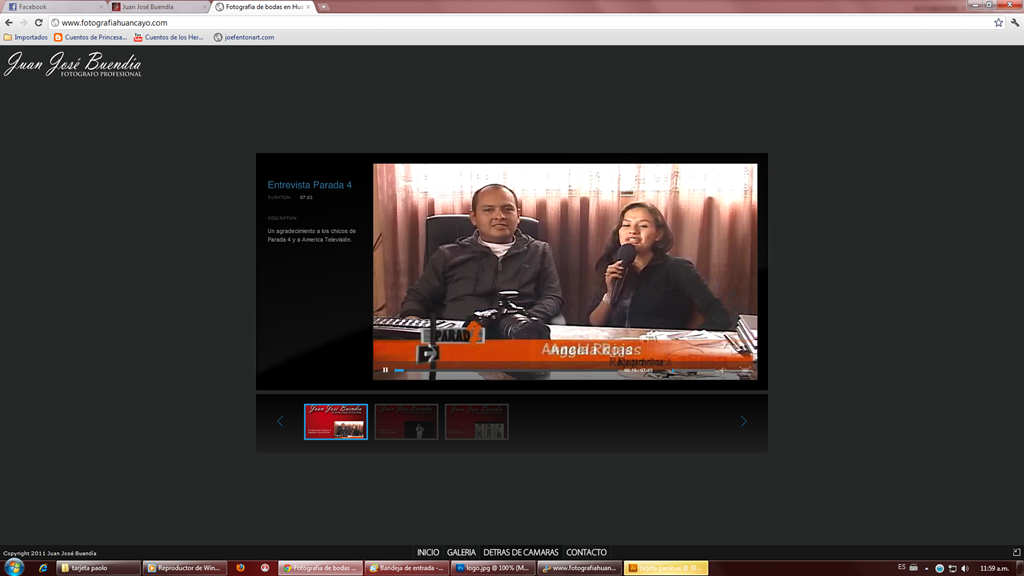This screenshot has height=576, width=1024.
Task: Open the third dimmed video thumbnail
Action: (x=477, y=421)
